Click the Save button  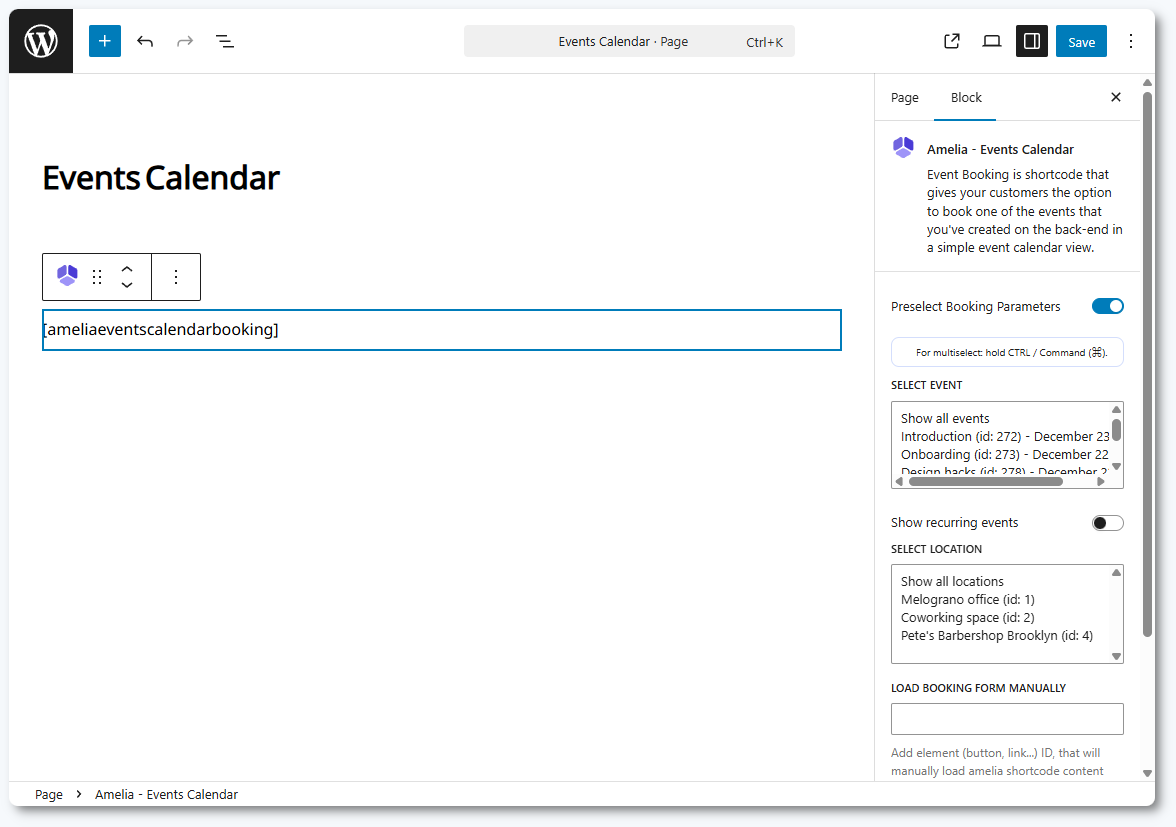pos(1081,42)
